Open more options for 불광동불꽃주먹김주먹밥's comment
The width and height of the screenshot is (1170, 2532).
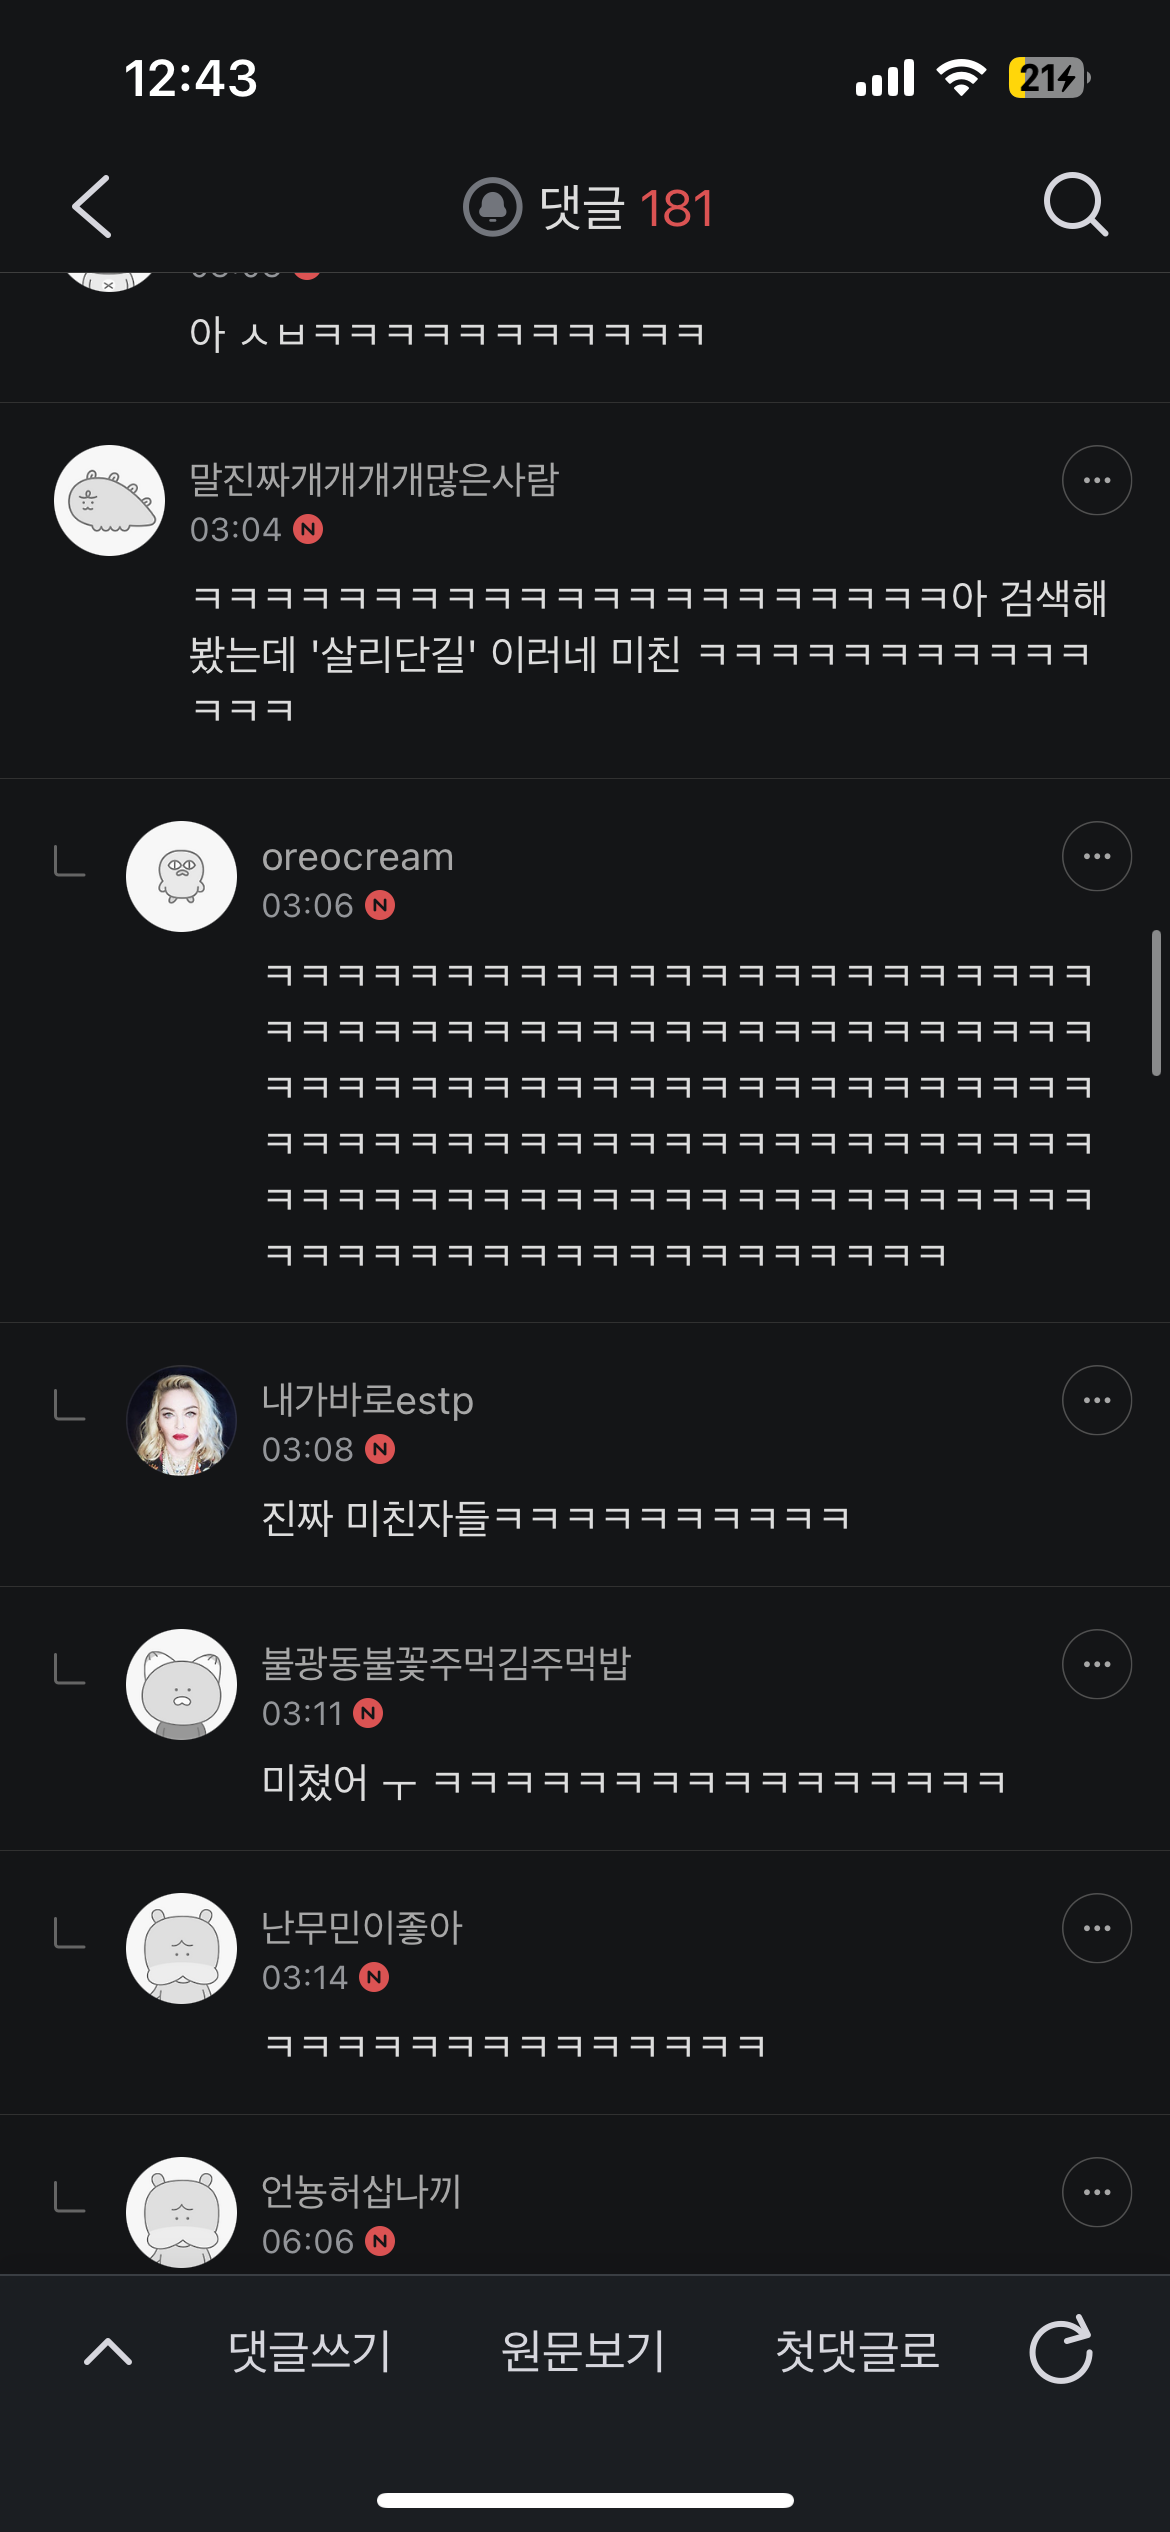click(x=1096, y=1664)
